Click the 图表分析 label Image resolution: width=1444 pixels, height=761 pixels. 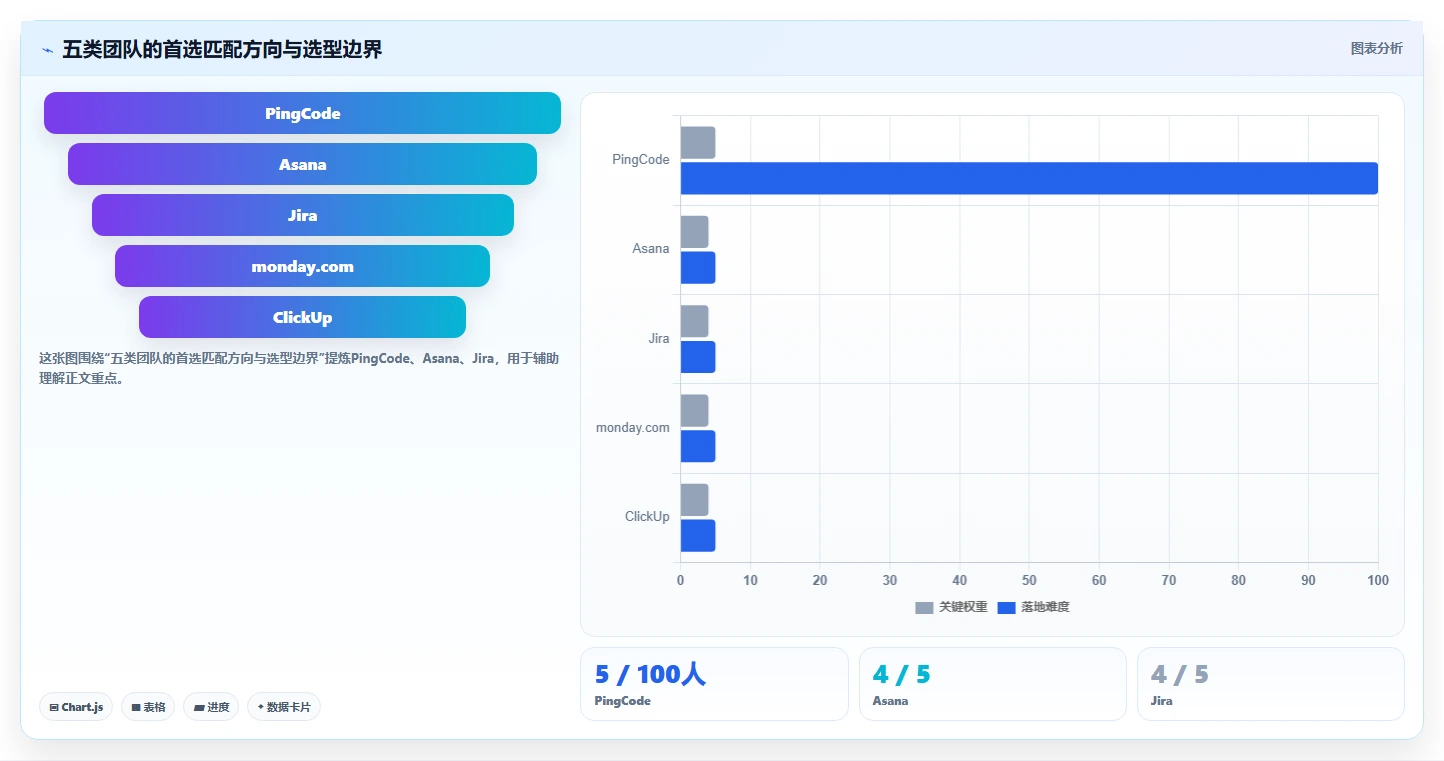click(x=1376, y=48)
